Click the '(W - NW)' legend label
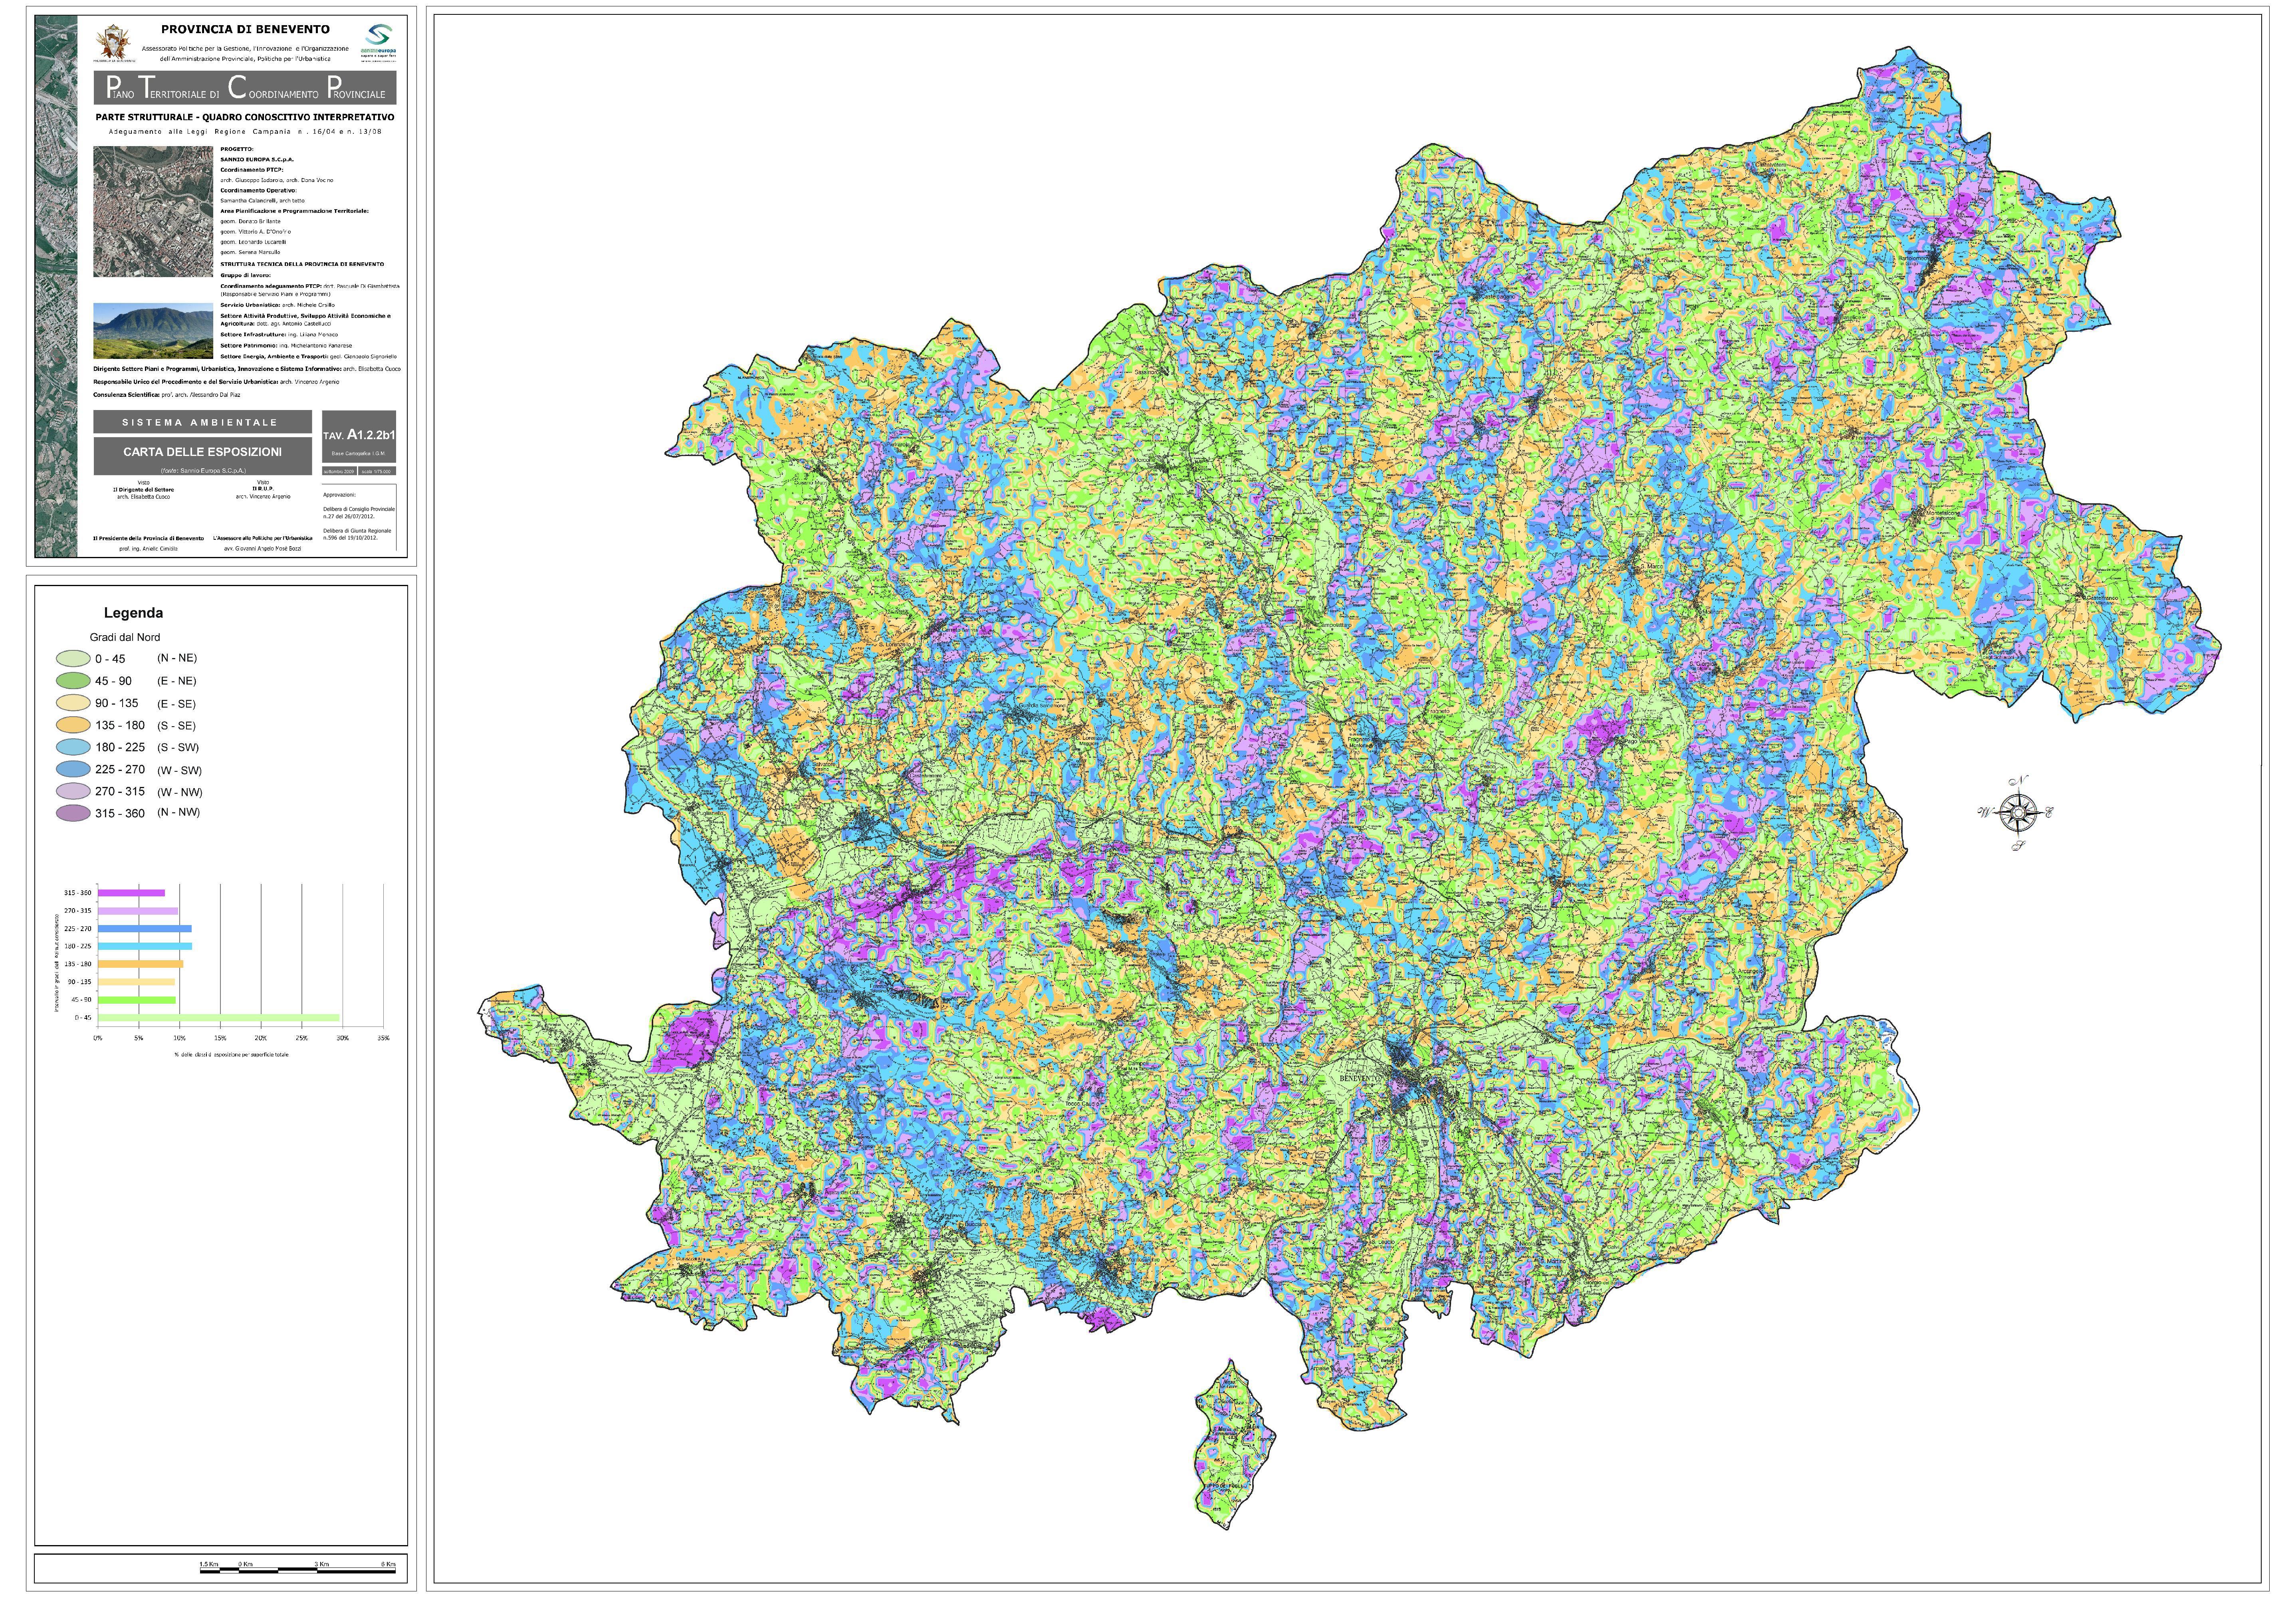This screenshot has width=2296, height=1597. 180,792
